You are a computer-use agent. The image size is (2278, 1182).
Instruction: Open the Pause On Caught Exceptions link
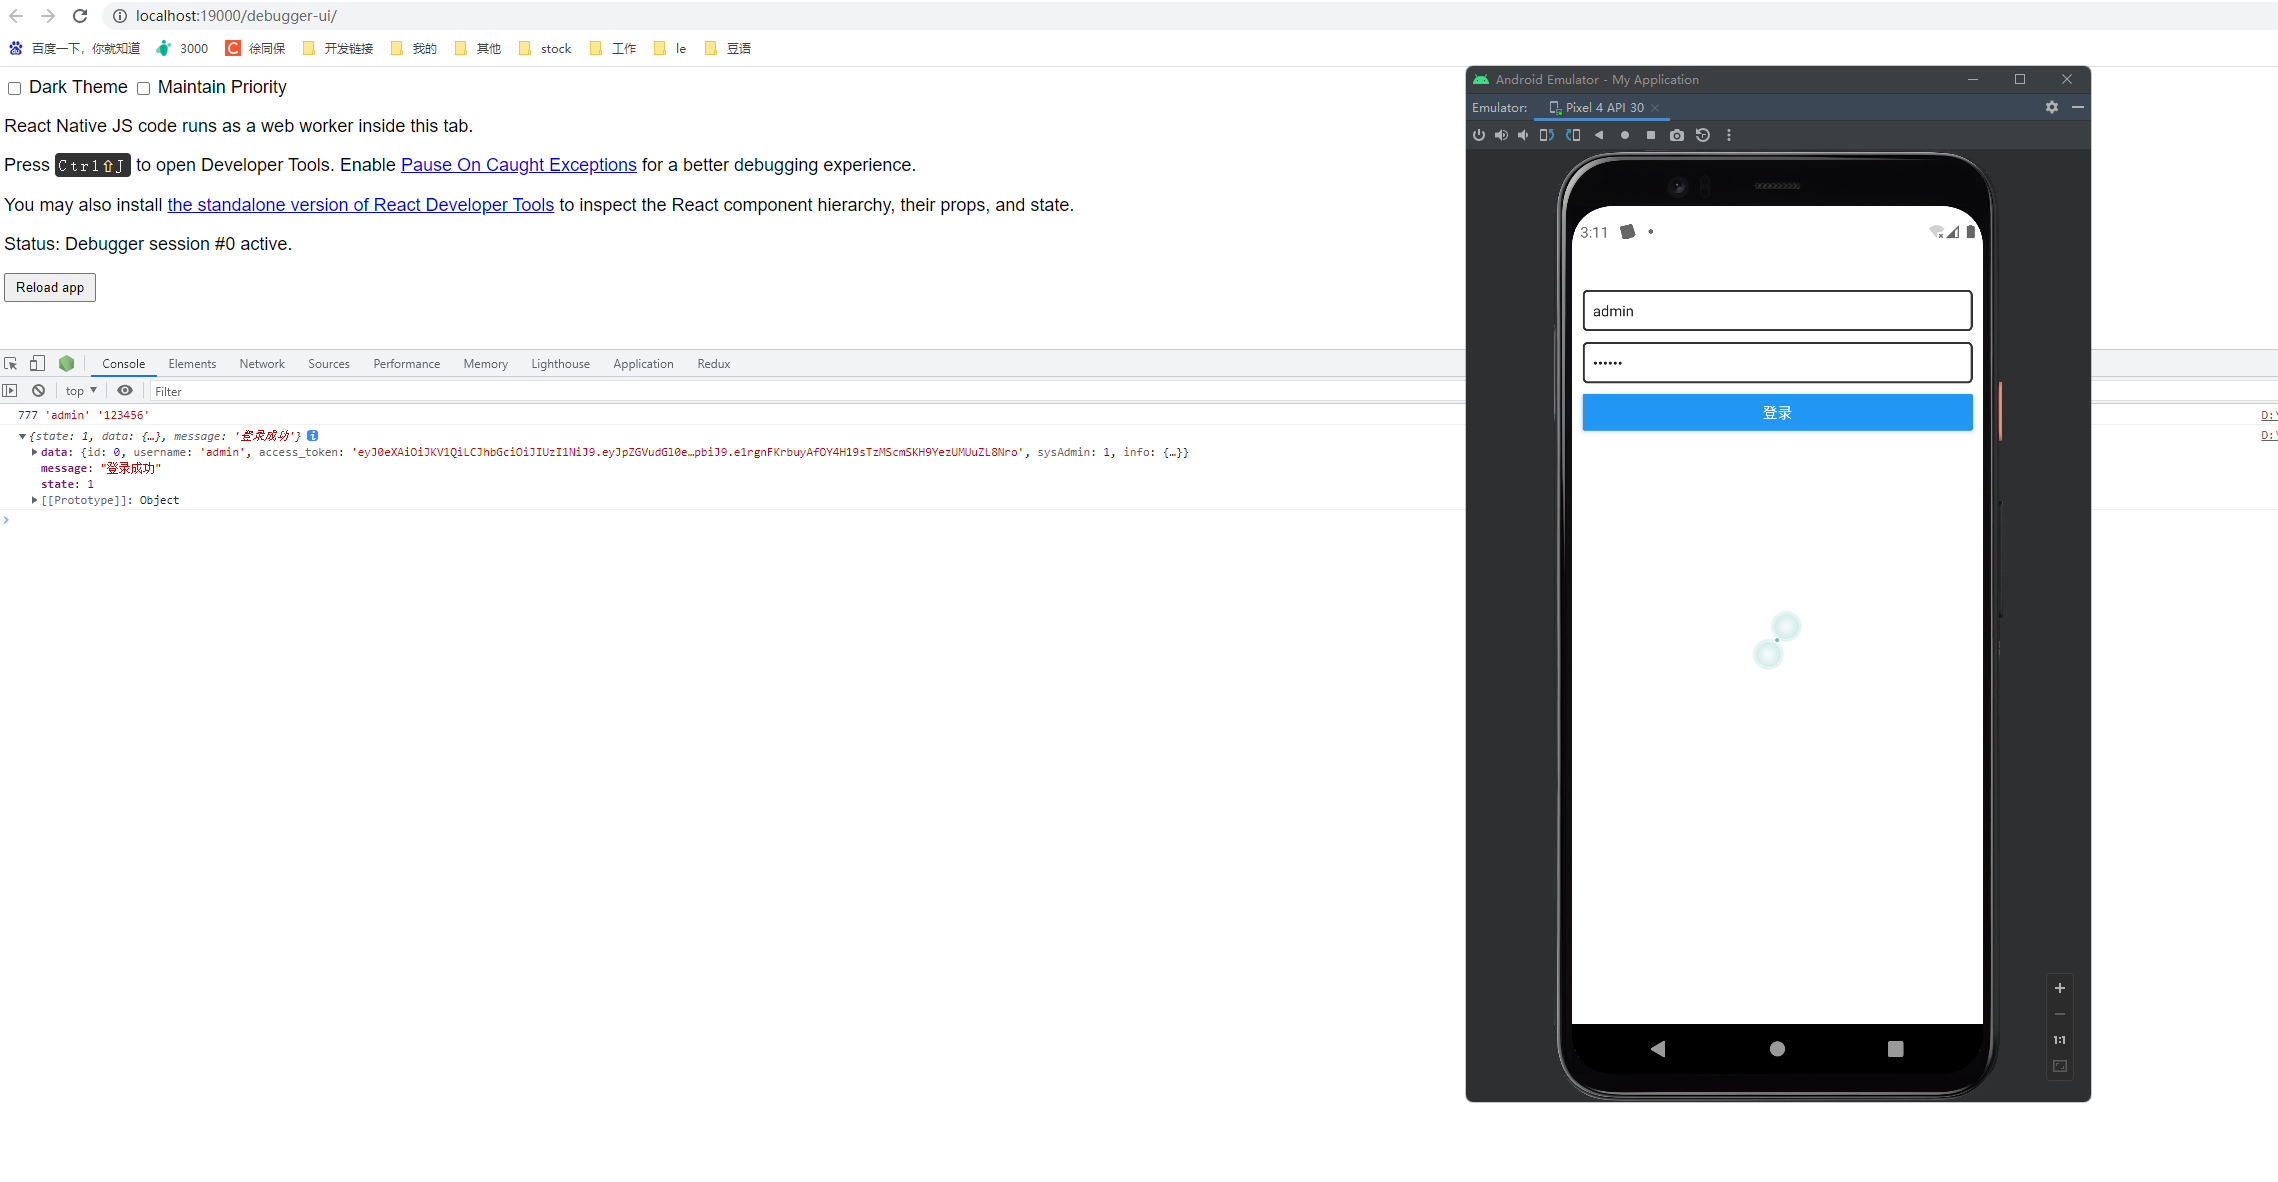point(518,165)
